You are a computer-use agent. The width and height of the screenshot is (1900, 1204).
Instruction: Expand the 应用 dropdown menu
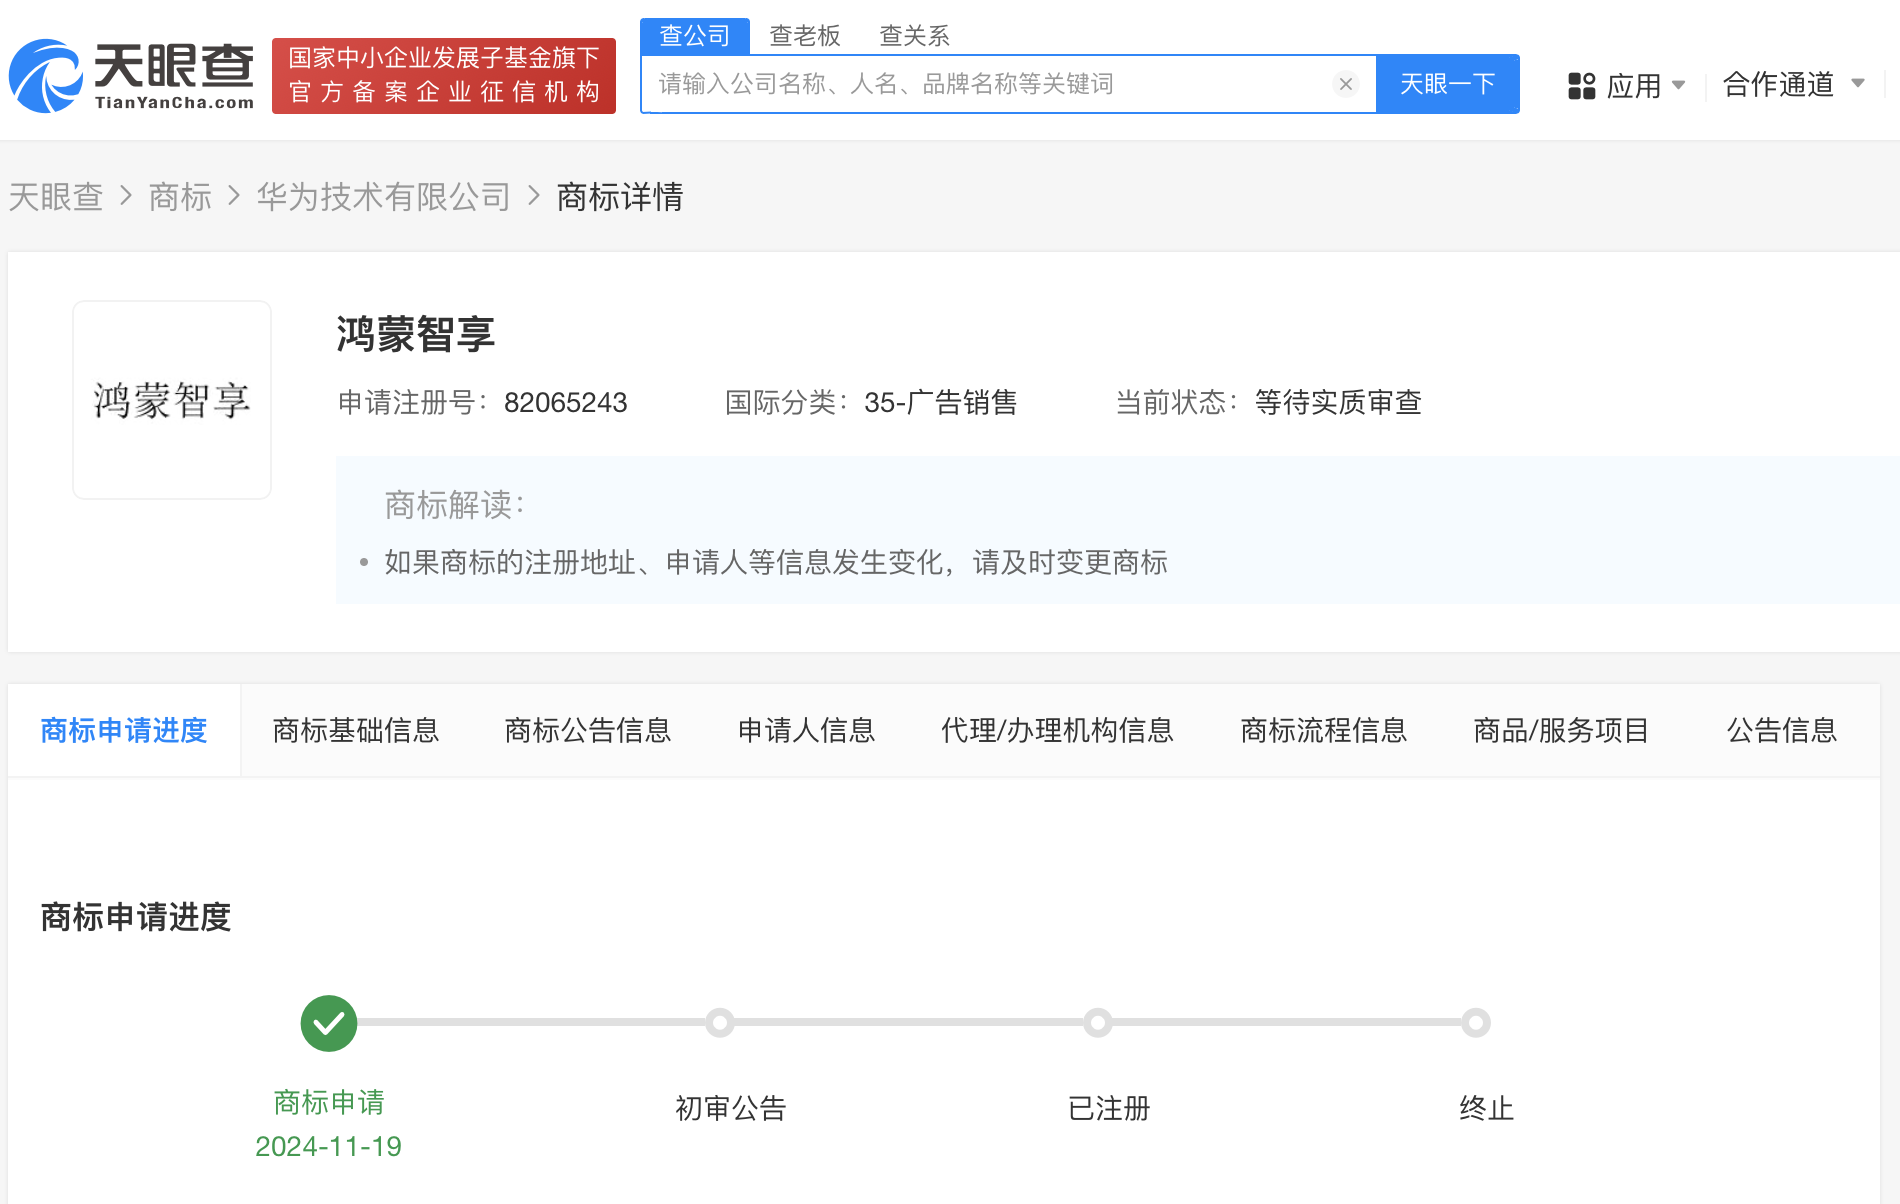[x=1645, y=86]
